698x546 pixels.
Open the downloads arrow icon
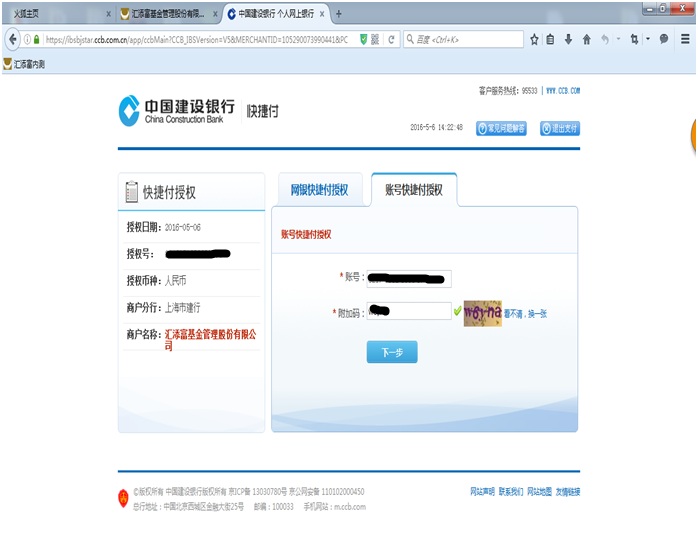pyautogui.click(x=568, y=40)
